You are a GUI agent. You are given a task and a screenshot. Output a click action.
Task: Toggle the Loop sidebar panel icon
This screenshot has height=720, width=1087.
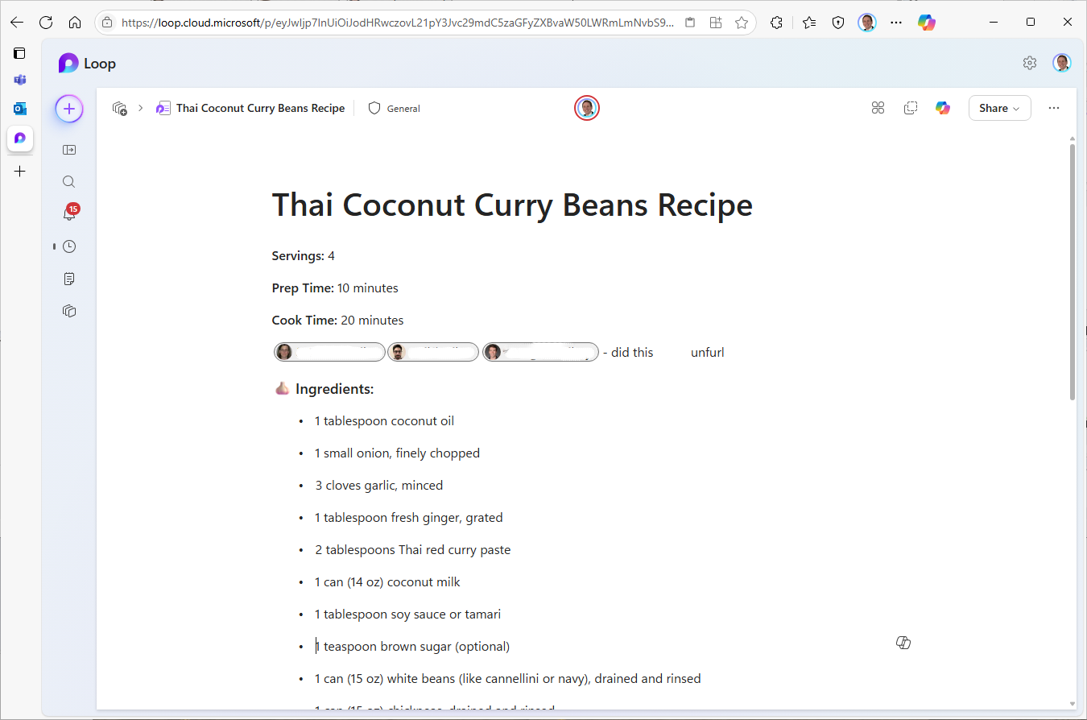pyautogui.click(x=69, y=150)
